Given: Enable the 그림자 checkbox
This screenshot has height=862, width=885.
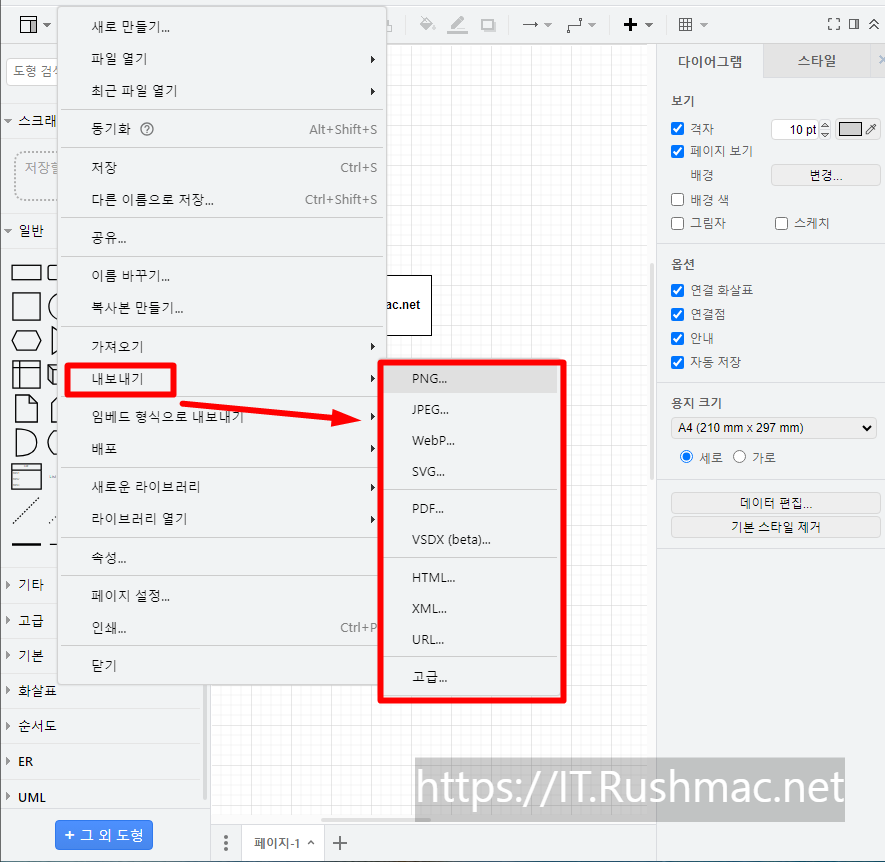Looking at the screenshot, I should (678, 223).
